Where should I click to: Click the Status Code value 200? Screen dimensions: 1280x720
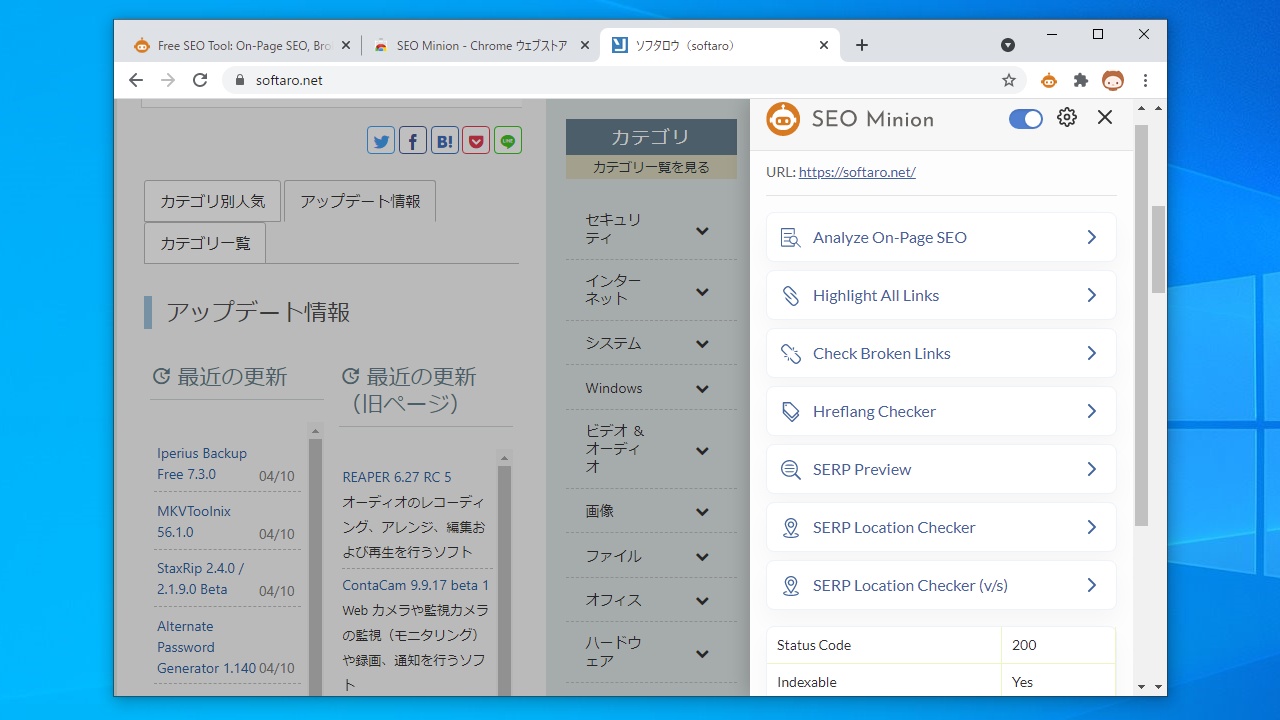[x=1024, y=645]
